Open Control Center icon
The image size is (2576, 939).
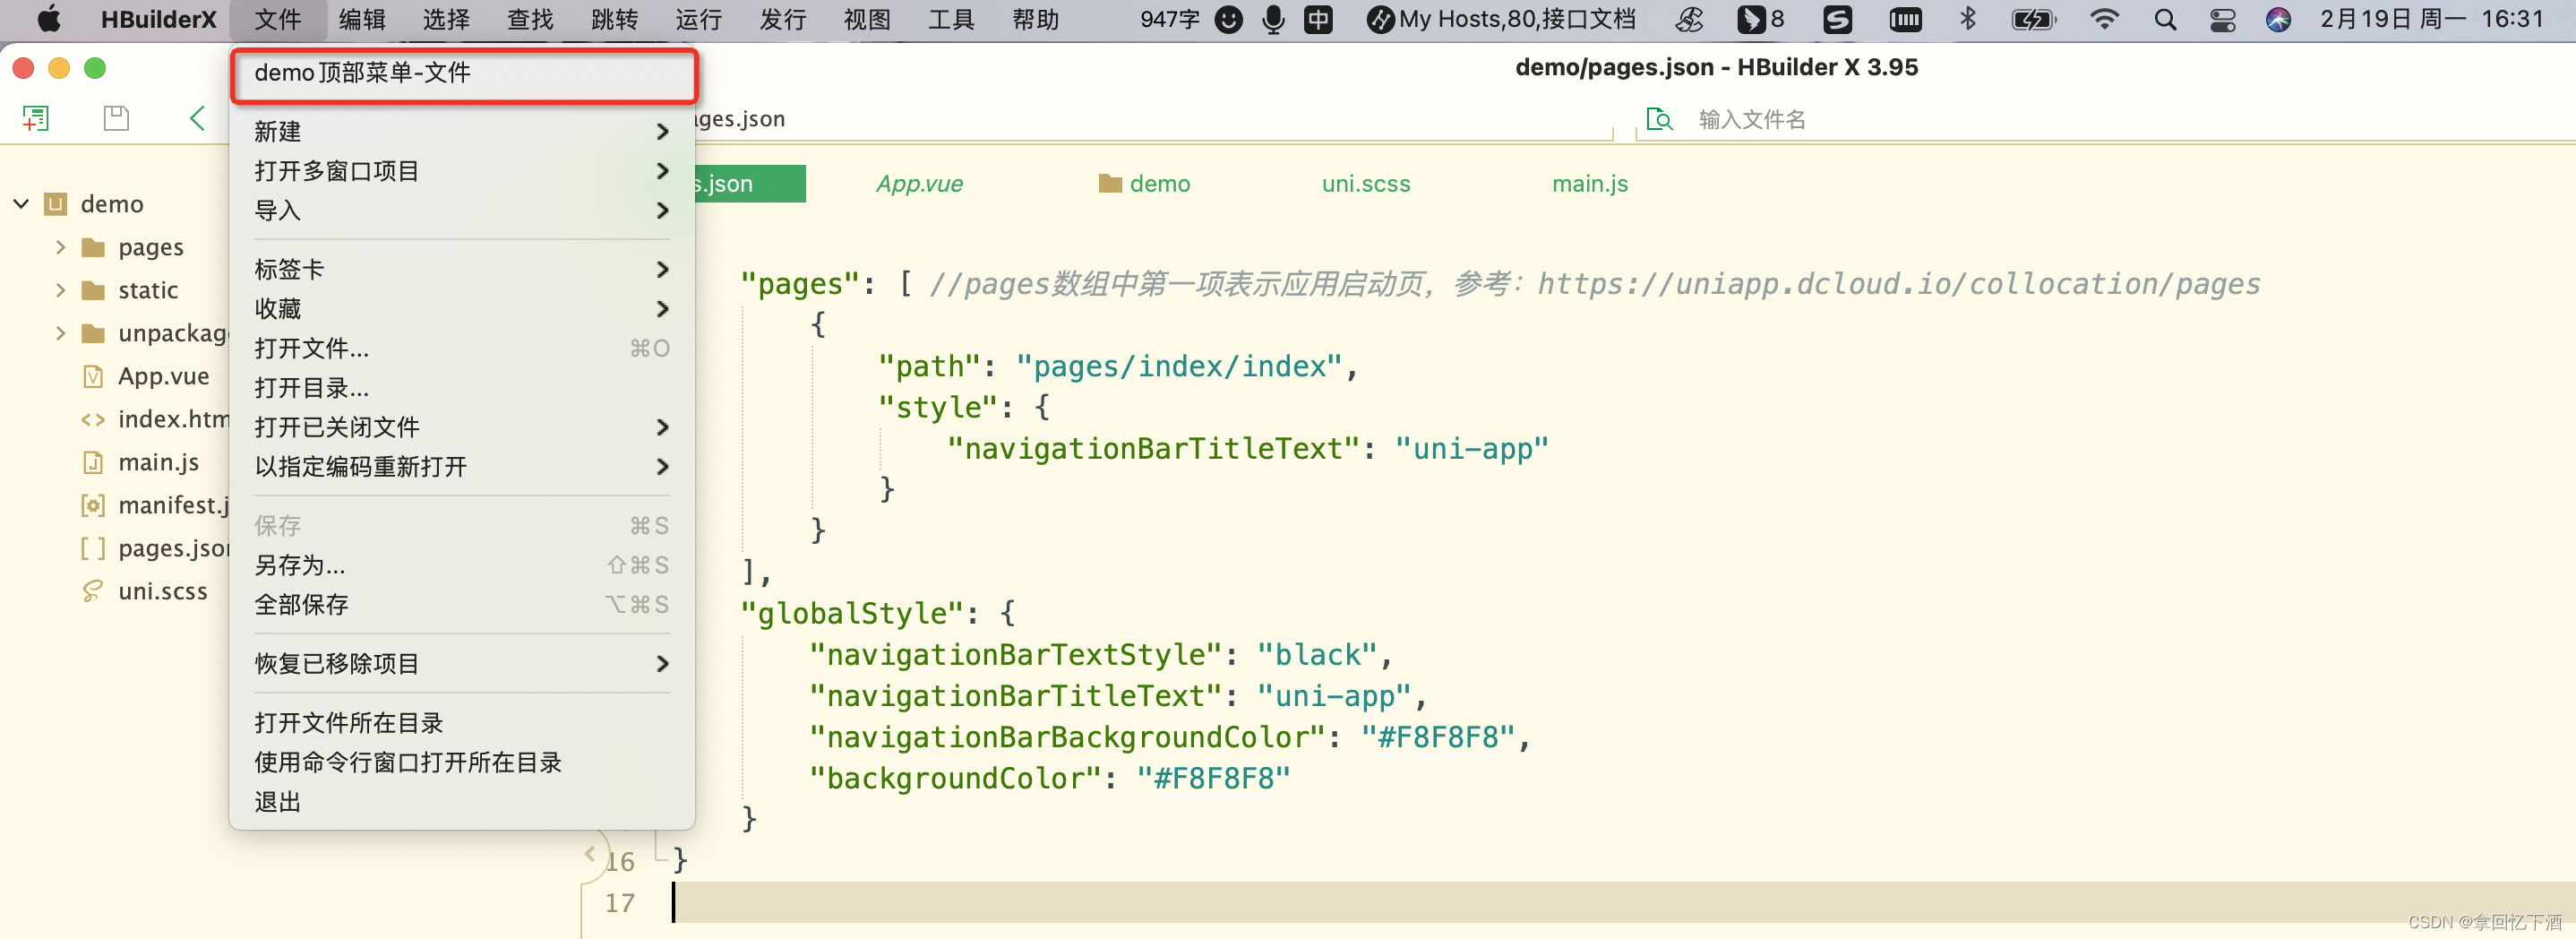(x=2222, y=19)
